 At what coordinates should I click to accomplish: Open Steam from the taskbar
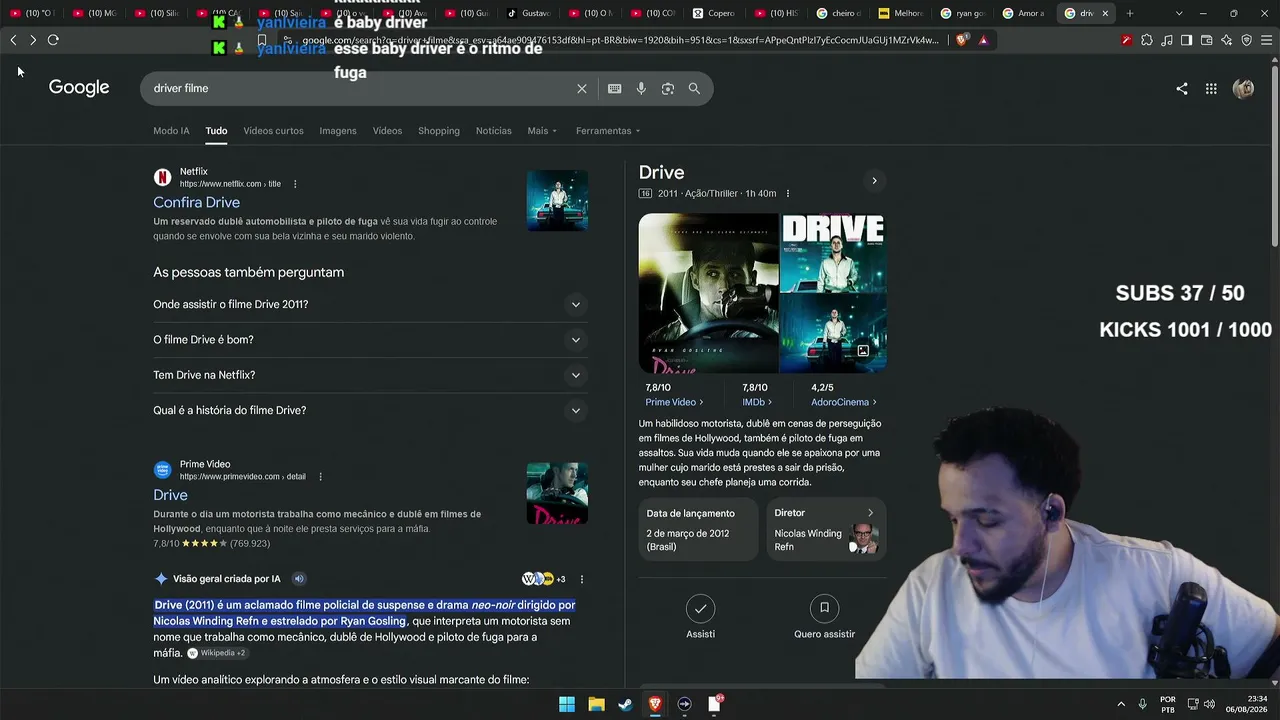(625, 704)
